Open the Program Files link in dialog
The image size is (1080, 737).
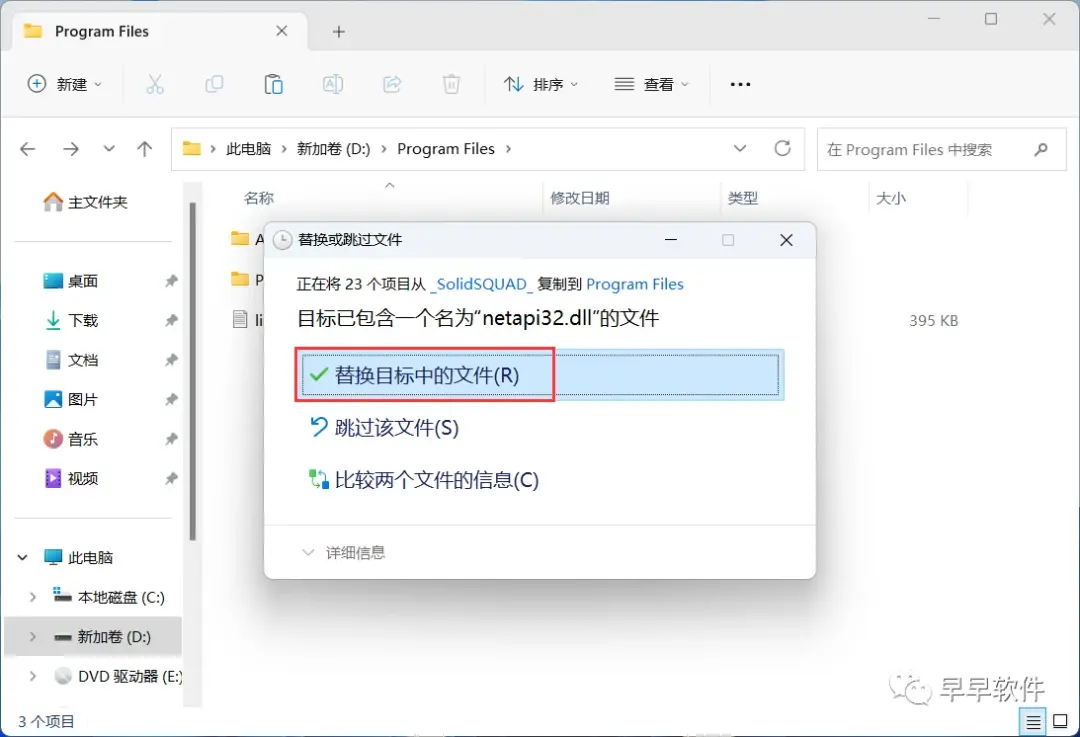coord(634,284)
